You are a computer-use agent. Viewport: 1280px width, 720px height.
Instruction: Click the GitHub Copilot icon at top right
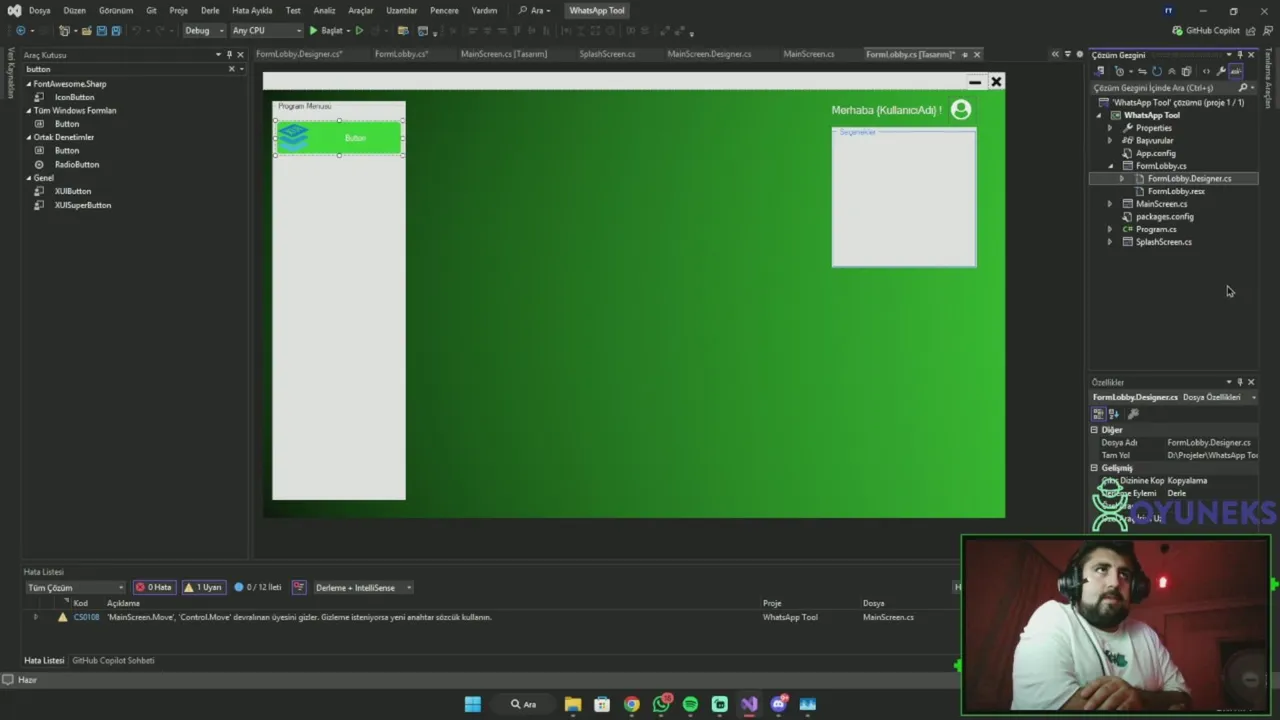[1176, 31]
